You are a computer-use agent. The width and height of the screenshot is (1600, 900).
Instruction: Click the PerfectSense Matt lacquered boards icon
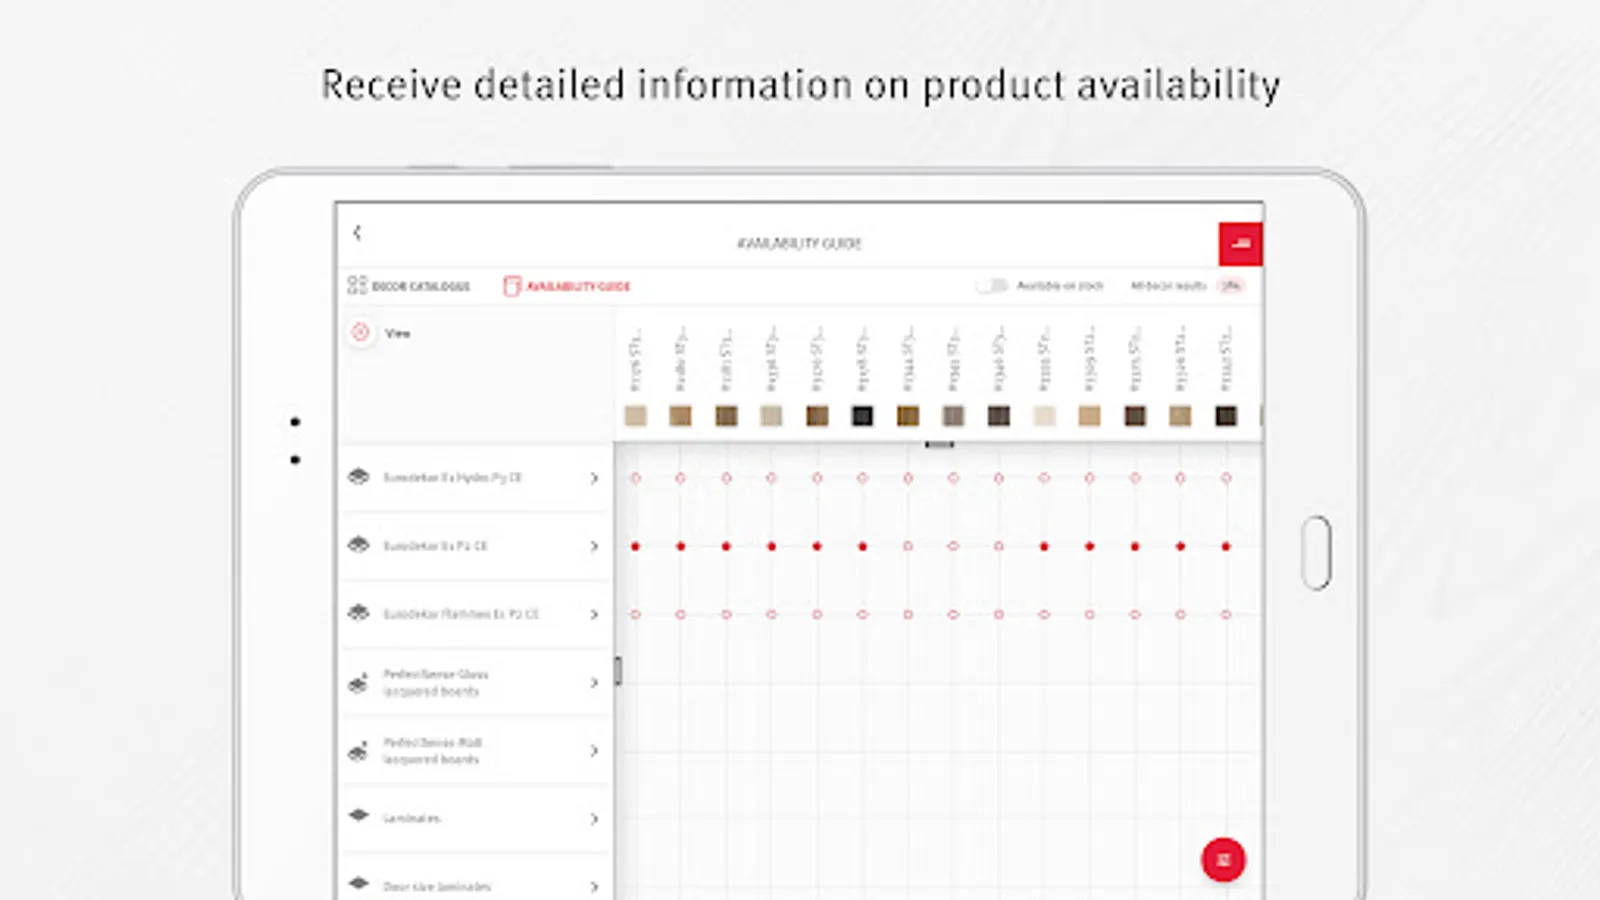[x=358, y=751]
